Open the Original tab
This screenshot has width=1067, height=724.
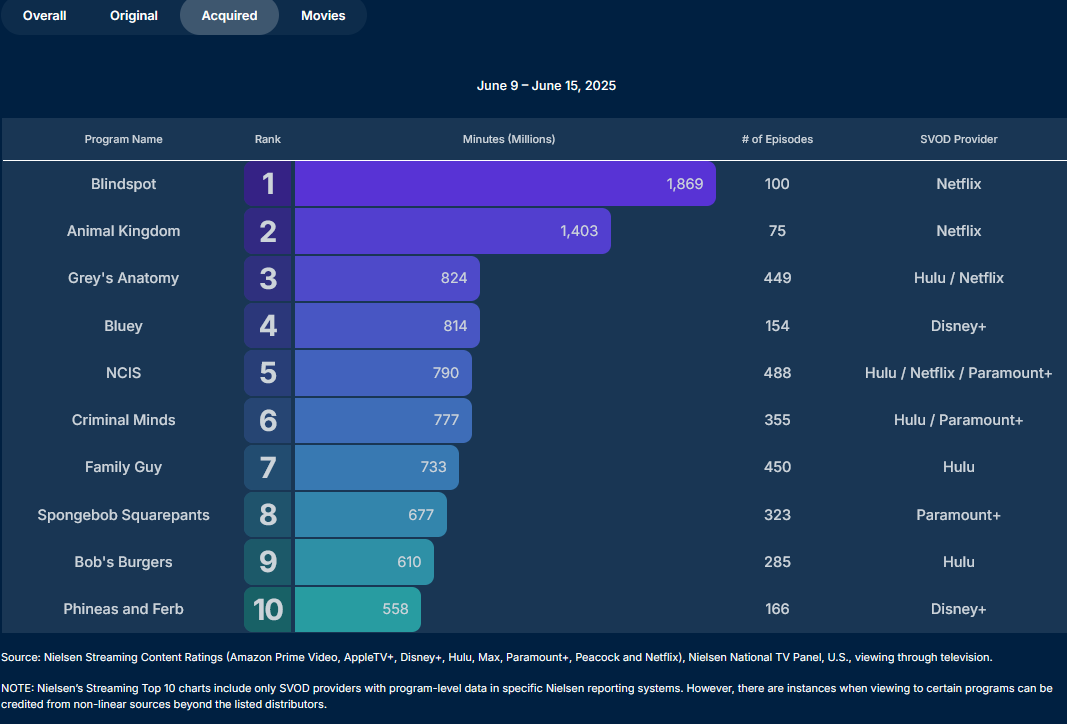click(134, 16)
